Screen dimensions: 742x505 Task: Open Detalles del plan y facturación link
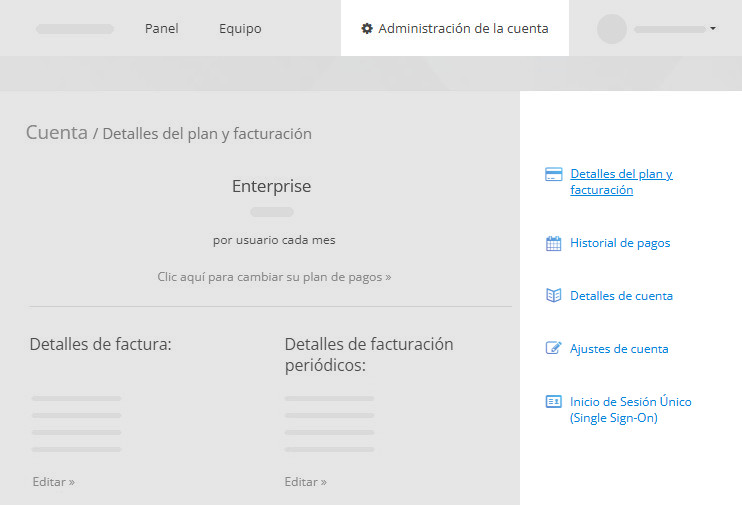pyautogui.click(x=621, y=182)
